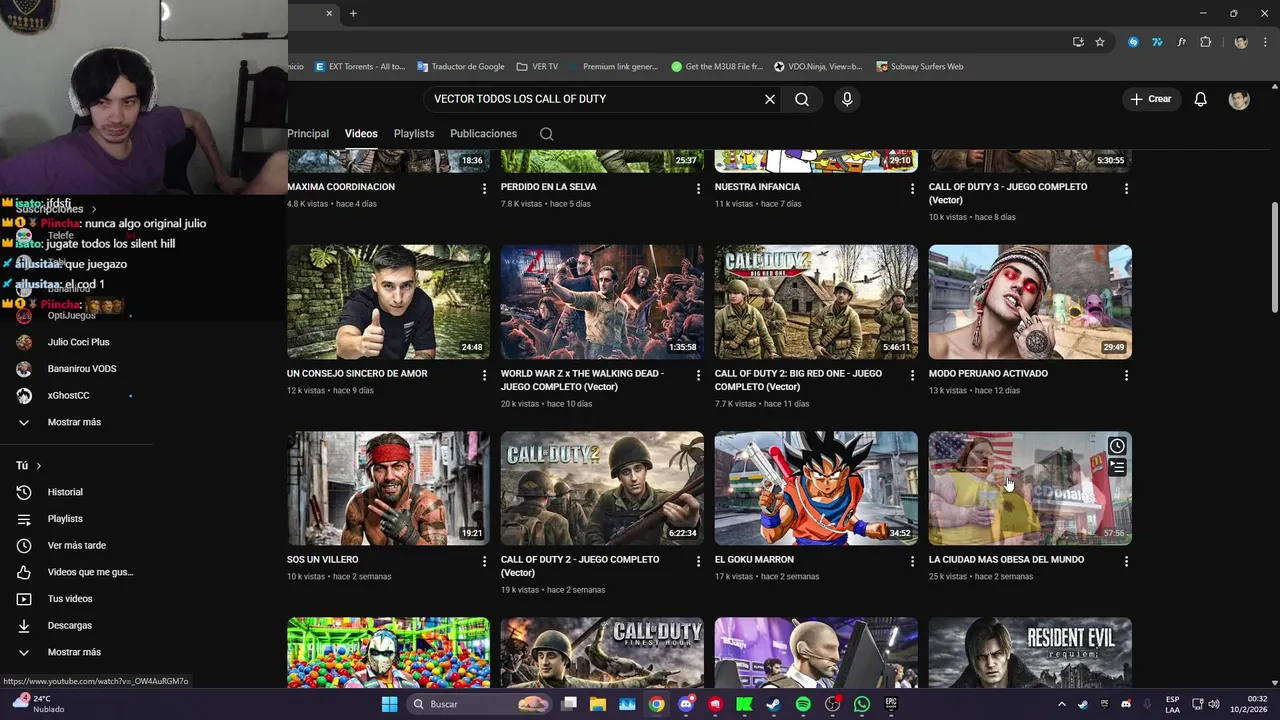Open Subway Surfers Web bookmark
Image resolution: width=1280 pixels, height=720 pixels.
920,67
